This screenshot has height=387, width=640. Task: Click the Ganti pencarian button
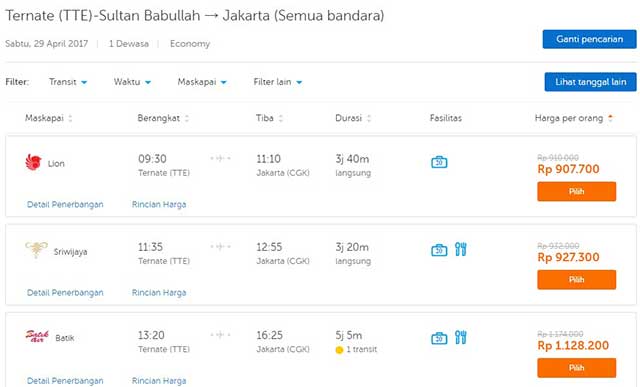[x=589, y=39]
